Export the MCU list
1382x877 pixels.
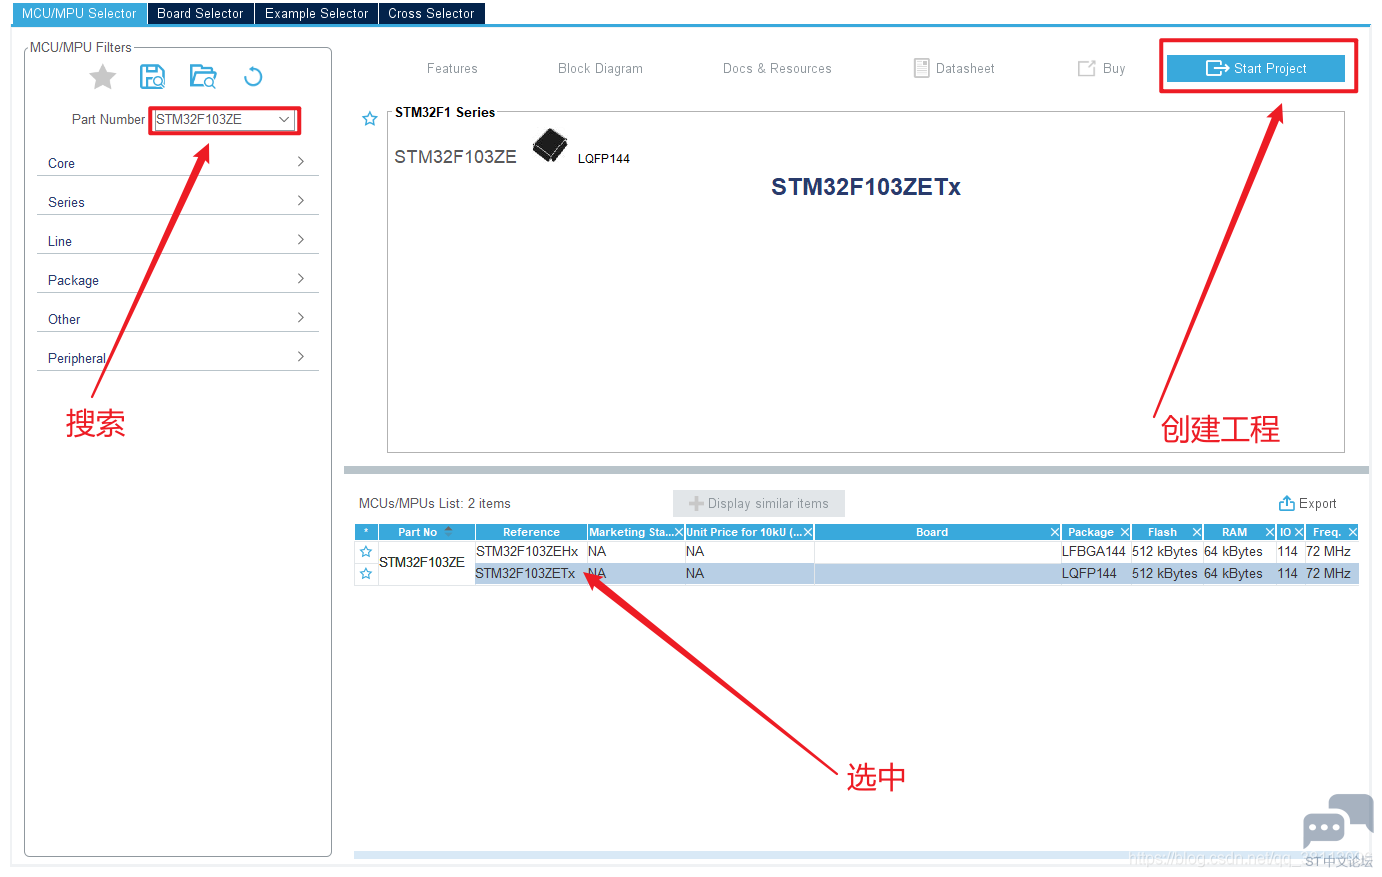click(1307, 503)
